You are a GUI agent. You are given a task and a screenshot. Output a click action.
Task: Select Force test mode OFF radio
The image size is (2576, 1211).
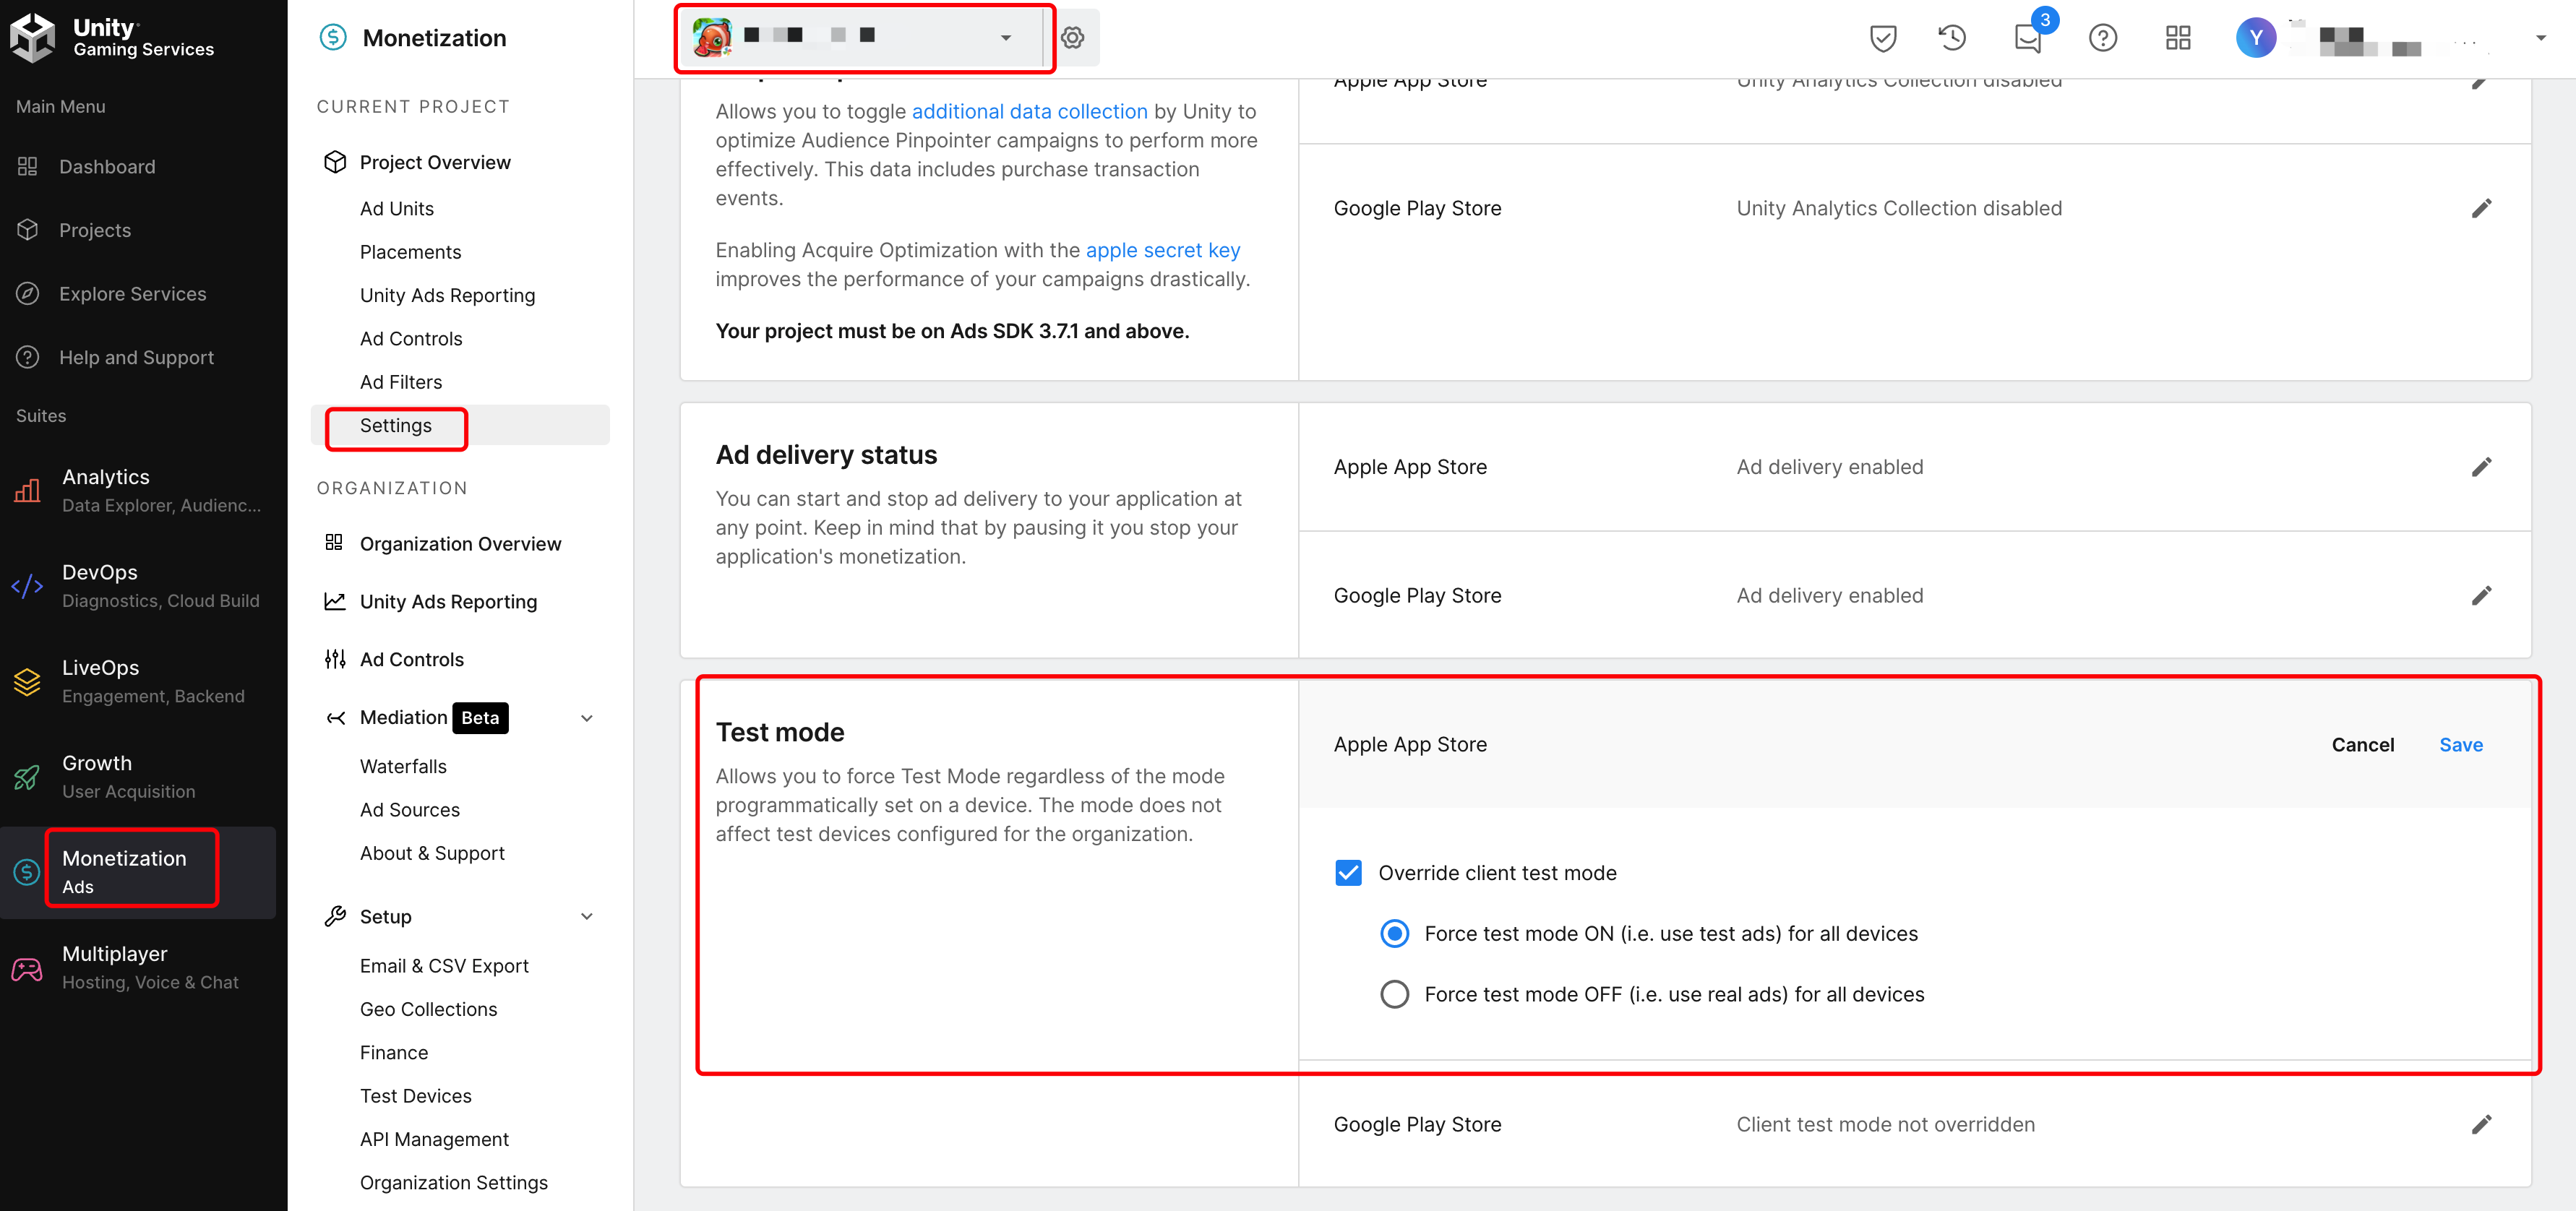(x=1394, y=995)
